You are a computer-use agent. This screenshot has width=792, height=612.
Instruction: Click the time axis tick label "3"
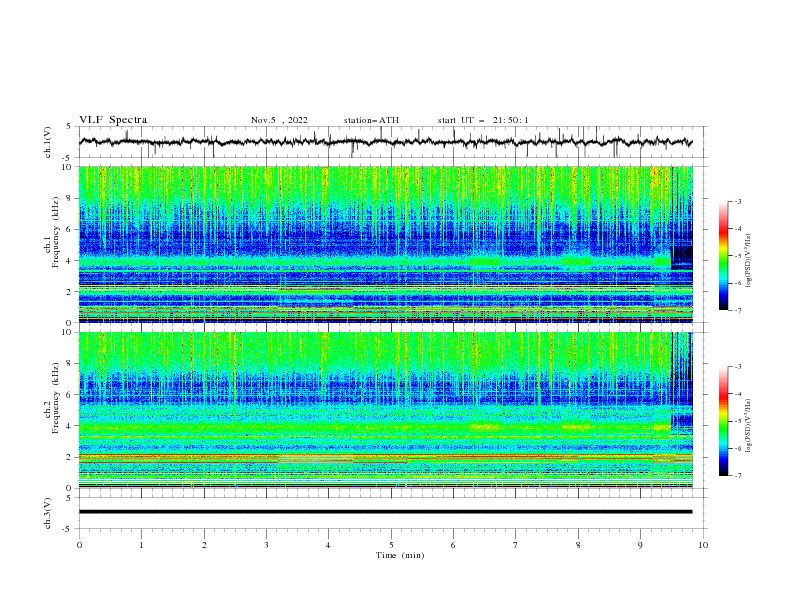click(266, 545)
